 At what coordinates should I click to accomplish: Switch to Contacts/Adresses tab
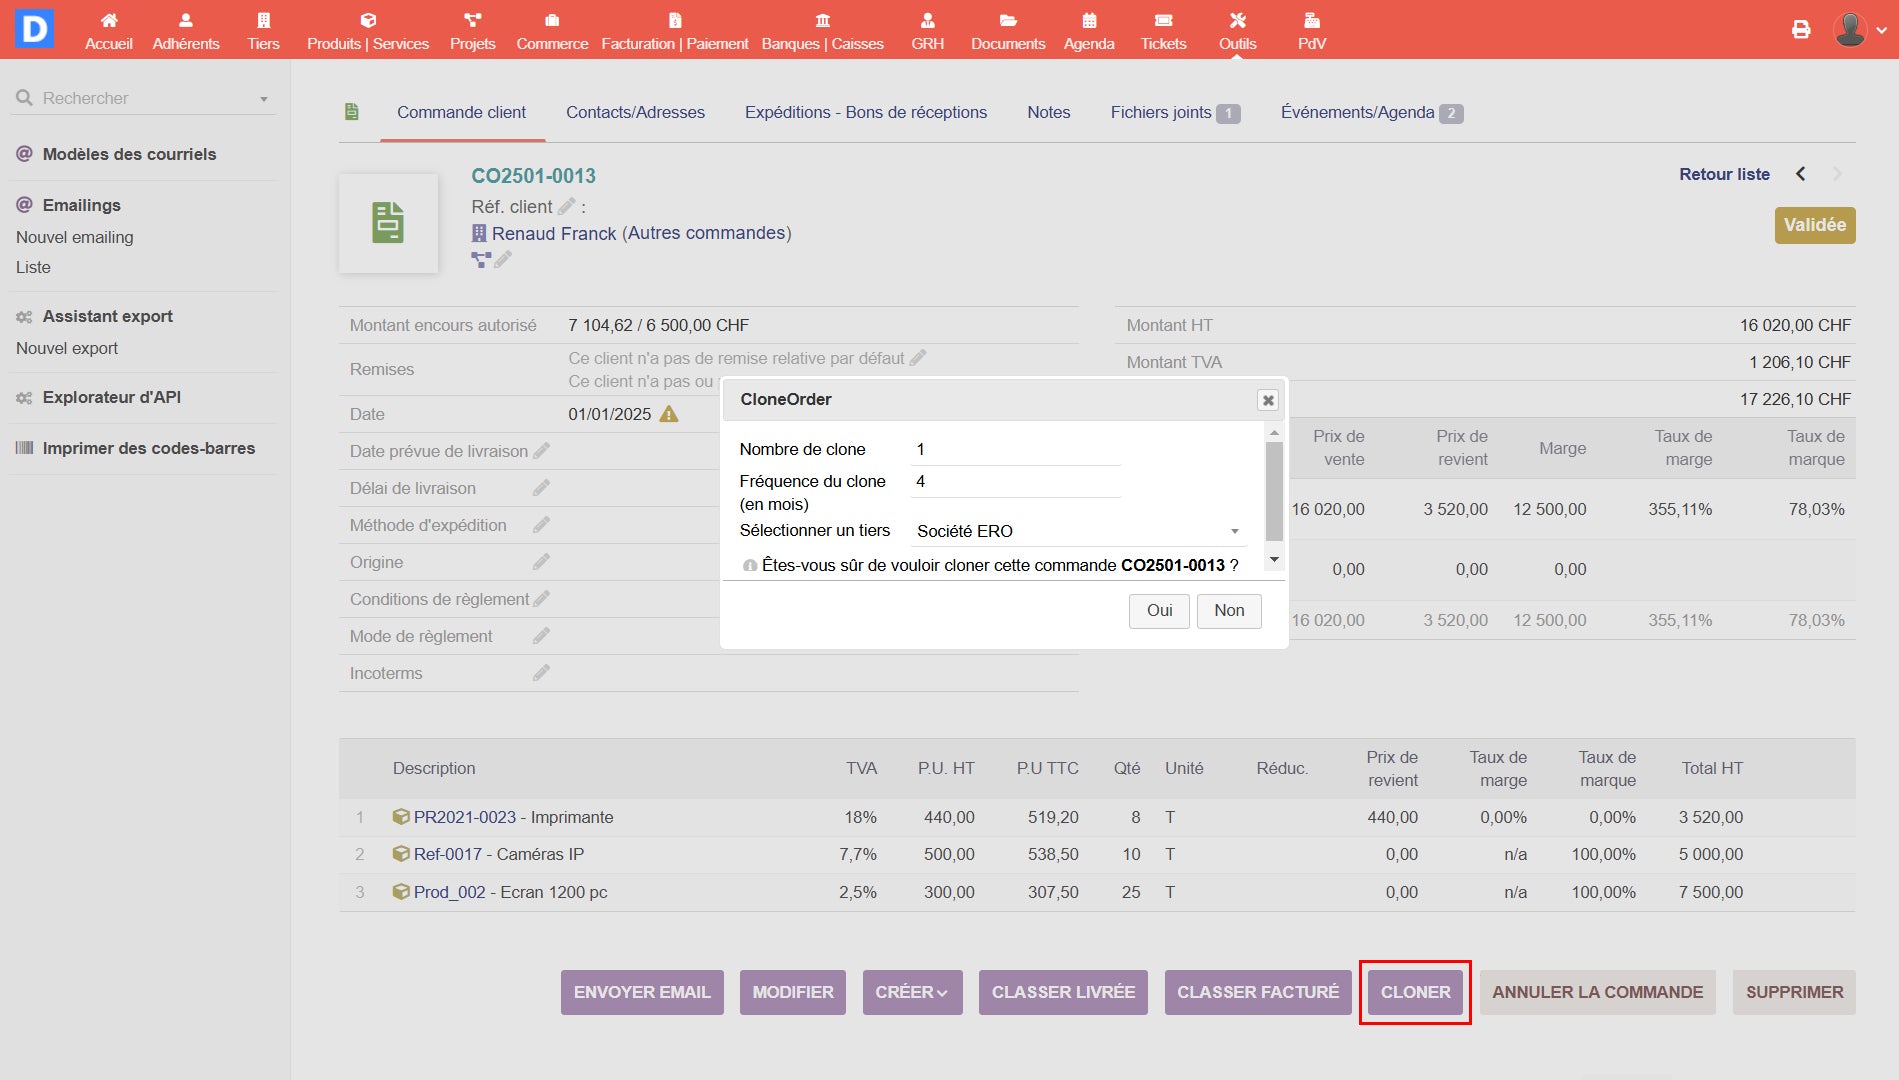click(635, 112)
